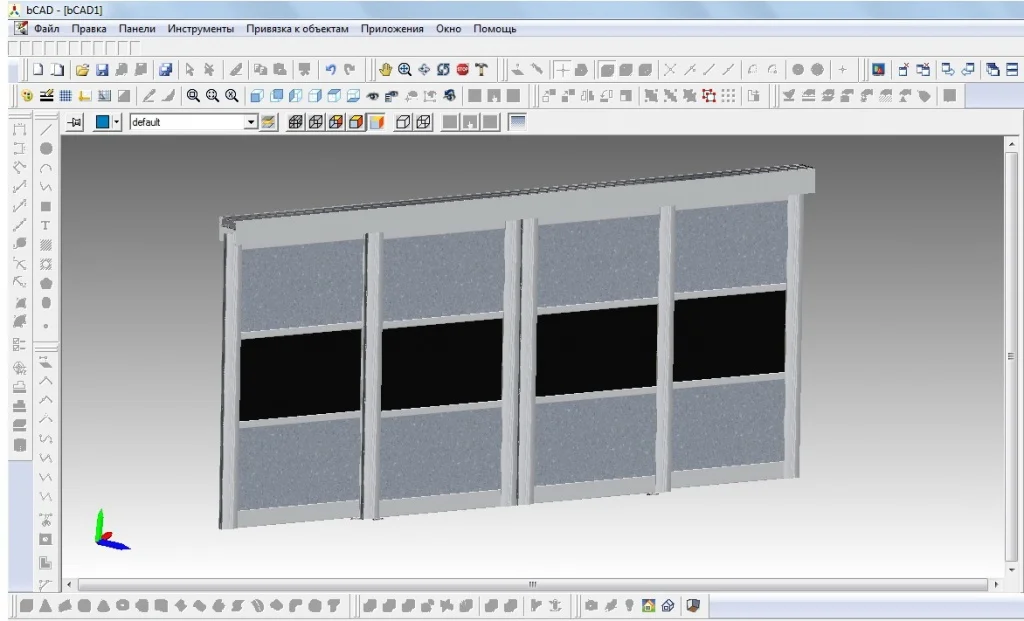This screenshot has width=1024, height=621.
Task: Click the horizontal scrollbar left arrow
Action: tap(69, 584)
